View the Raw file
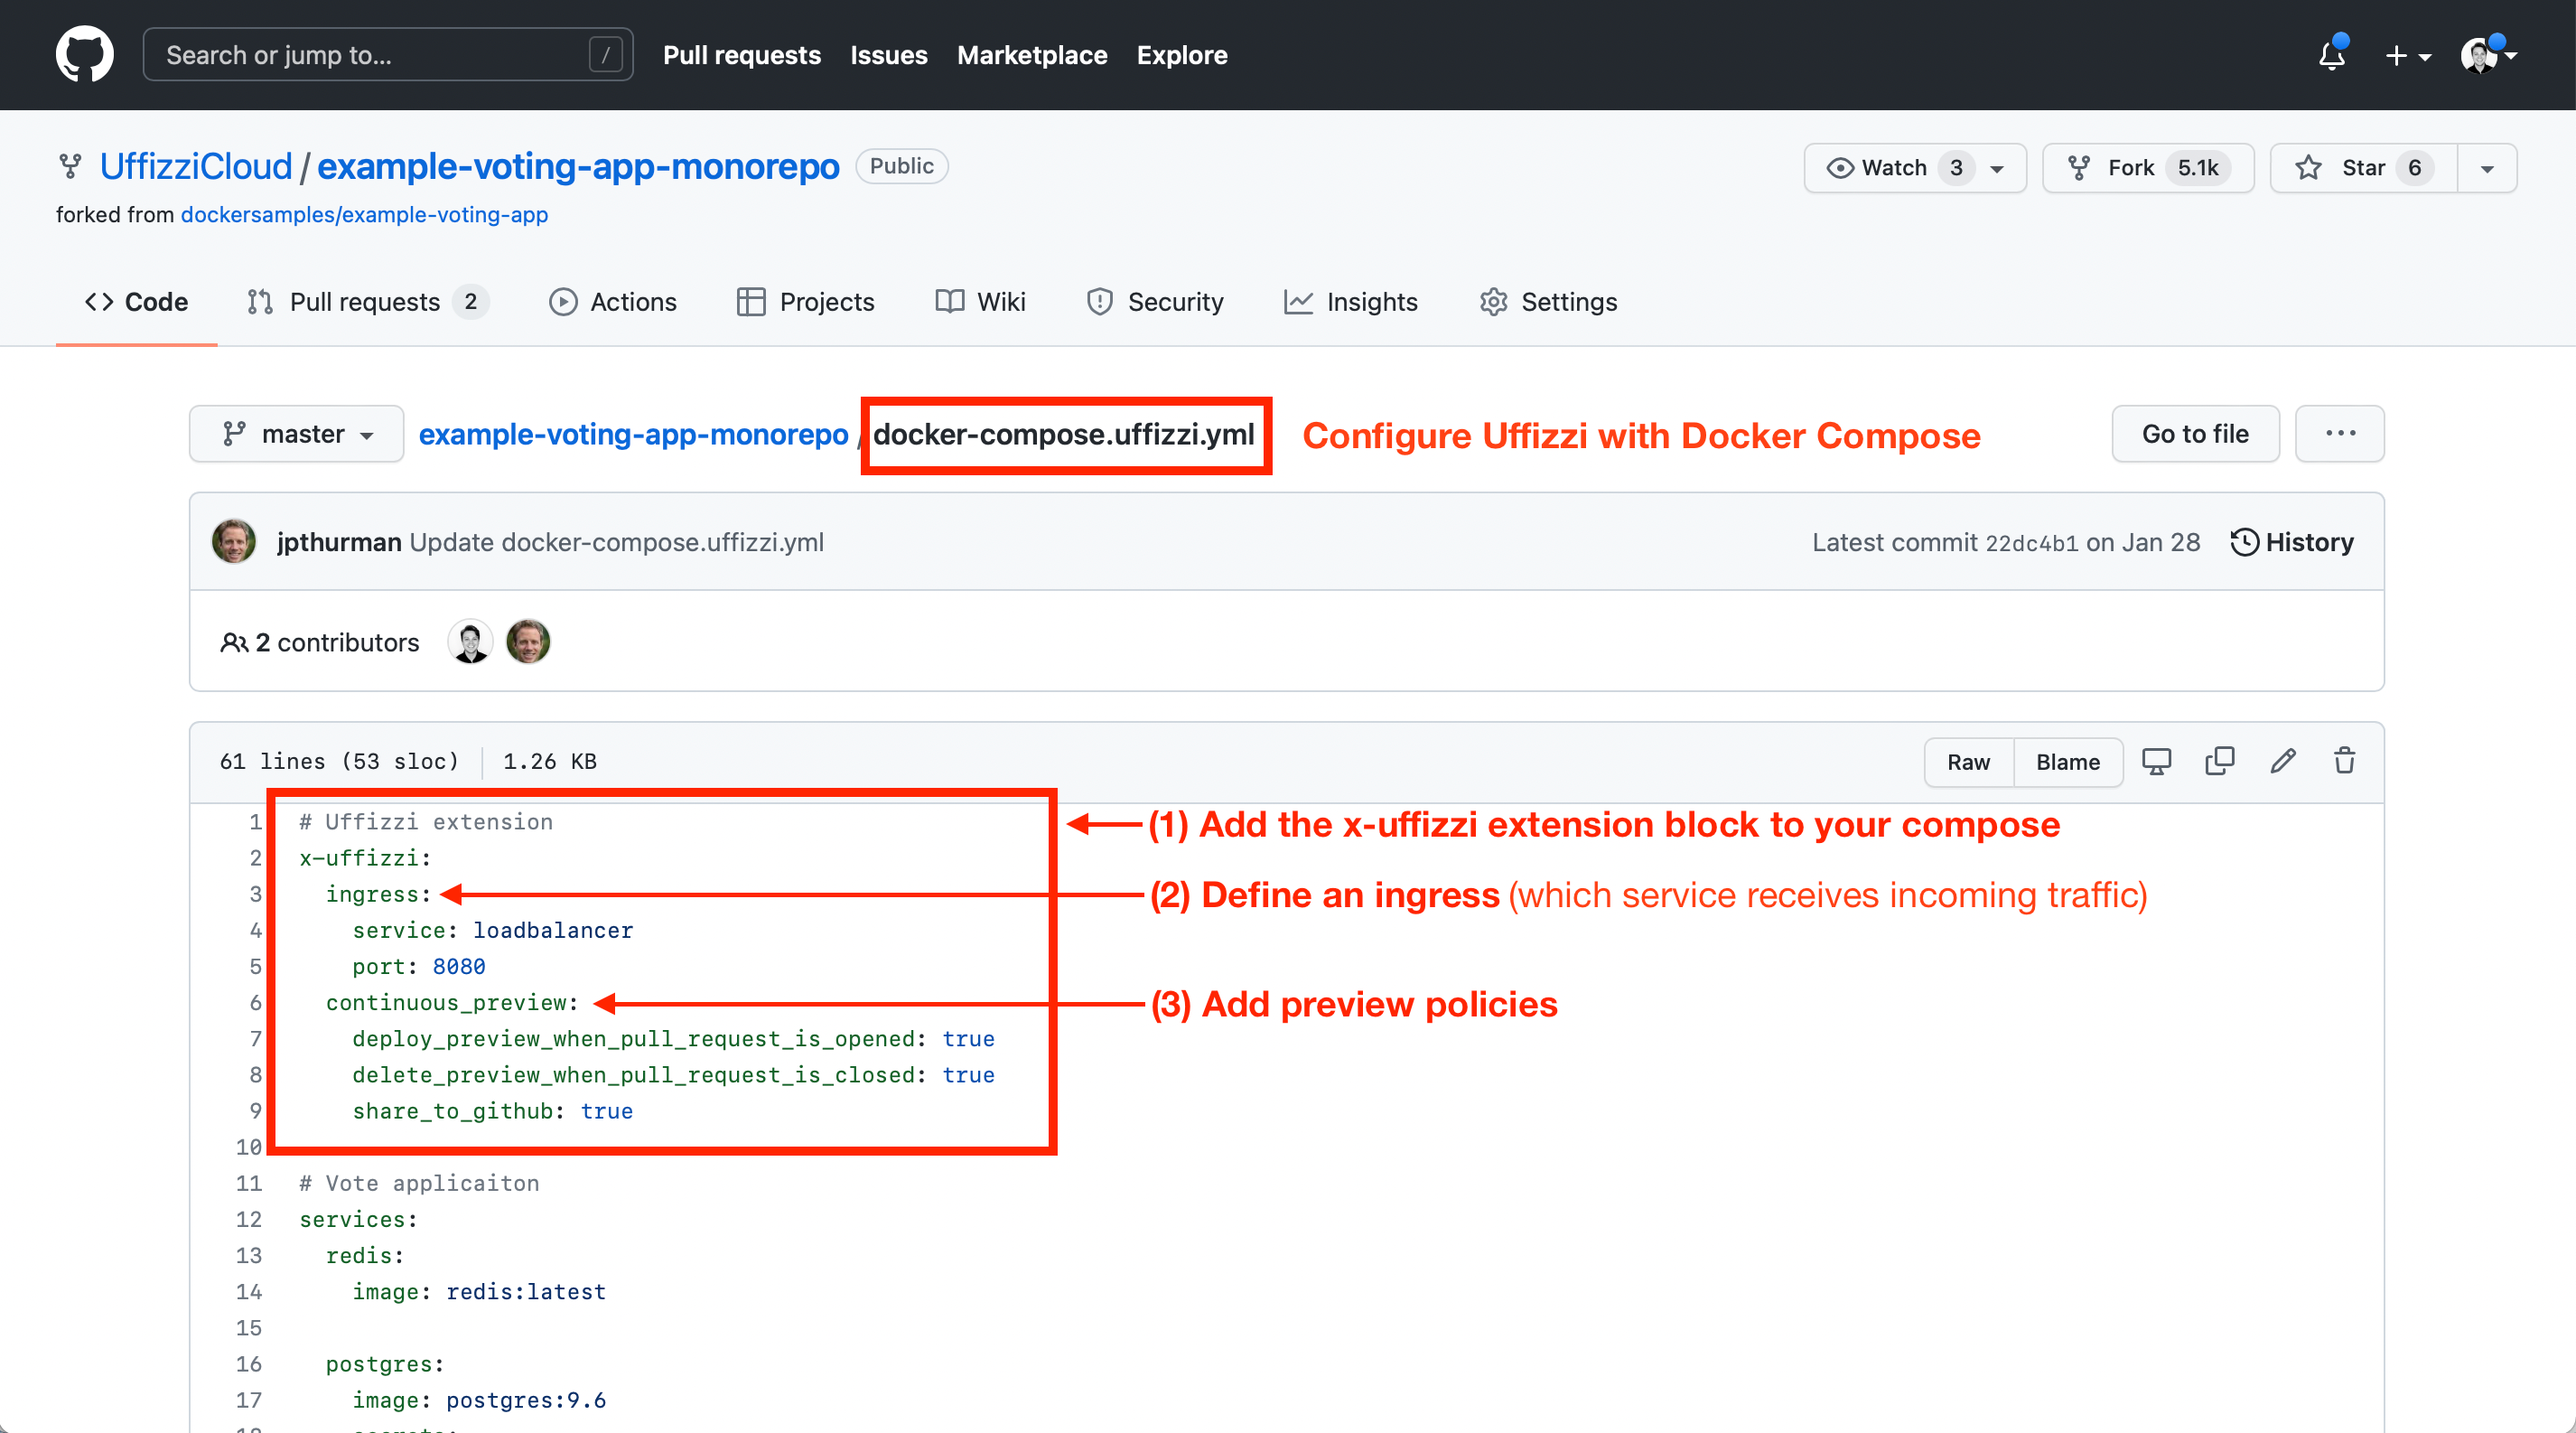Screen dimensions: 2576x1433 pos(1968,762)
